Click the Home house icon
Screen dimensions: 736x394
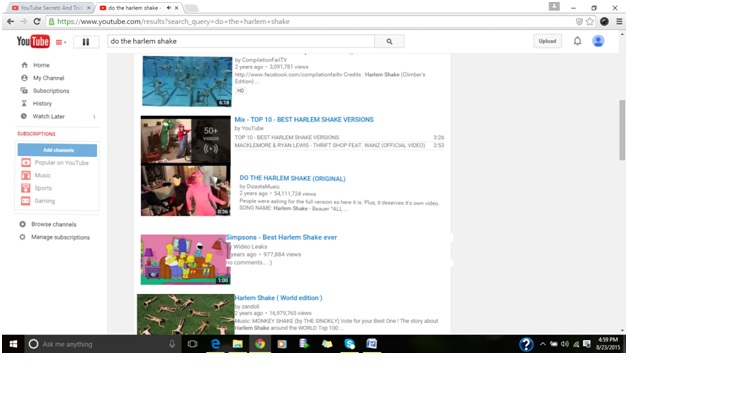[24, 65]
